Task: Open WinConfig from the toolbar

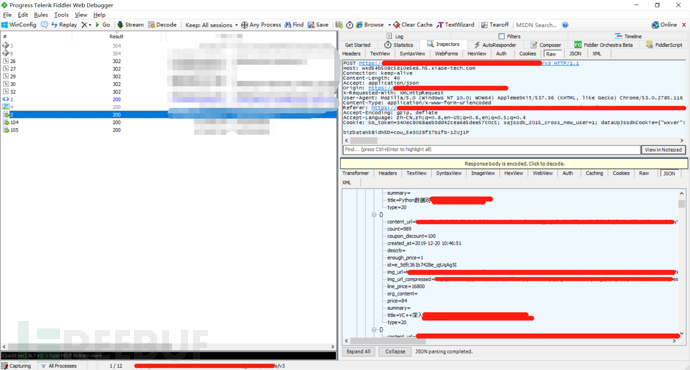Action: [19, 25]
